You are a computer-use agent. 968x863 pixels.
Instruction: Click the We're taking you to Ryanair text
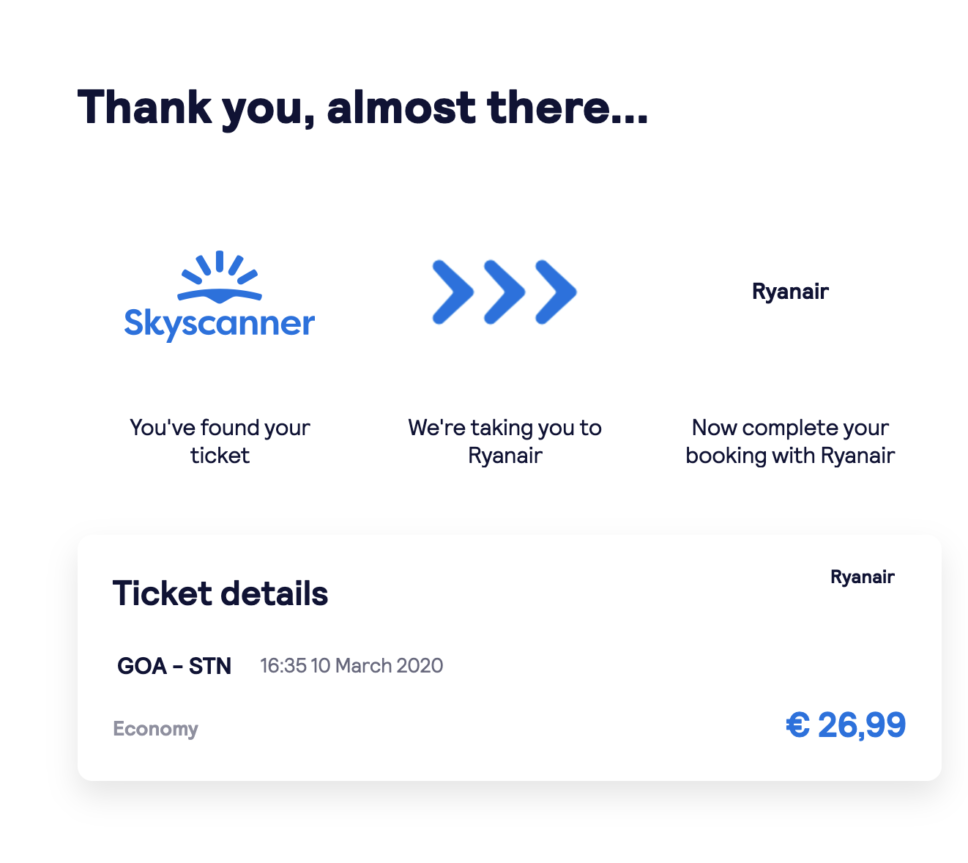pos(504,441)
